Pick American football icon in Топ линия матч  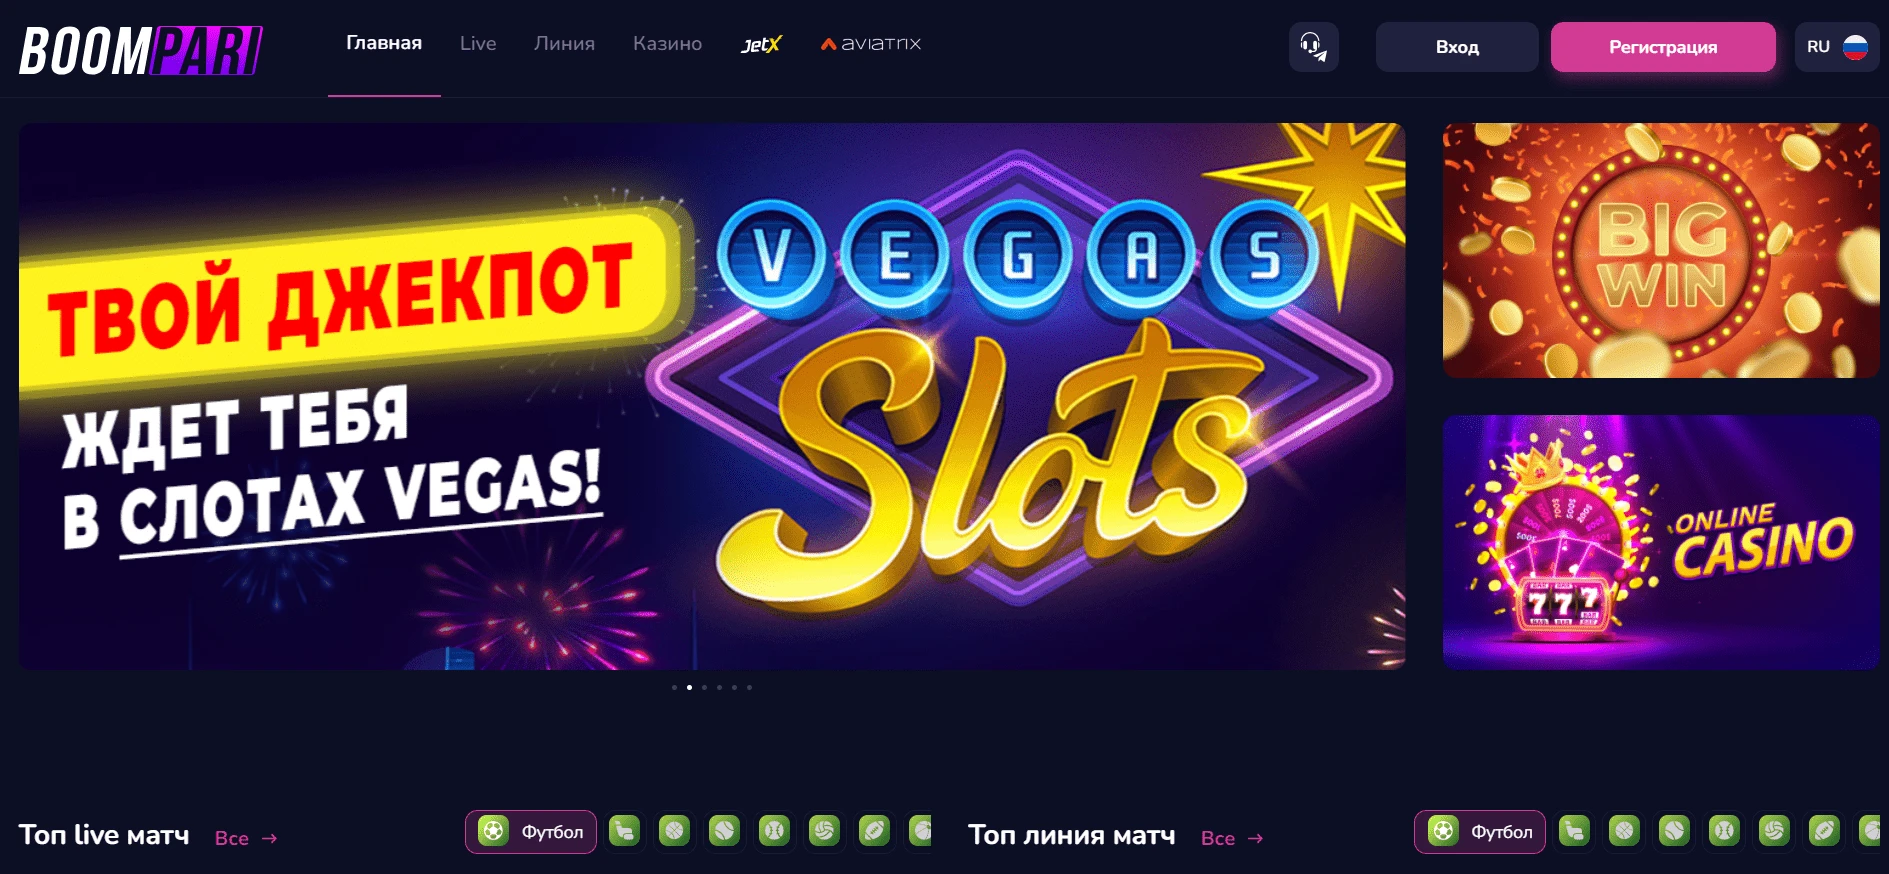pyautogui.click(x=1824, y=831)
